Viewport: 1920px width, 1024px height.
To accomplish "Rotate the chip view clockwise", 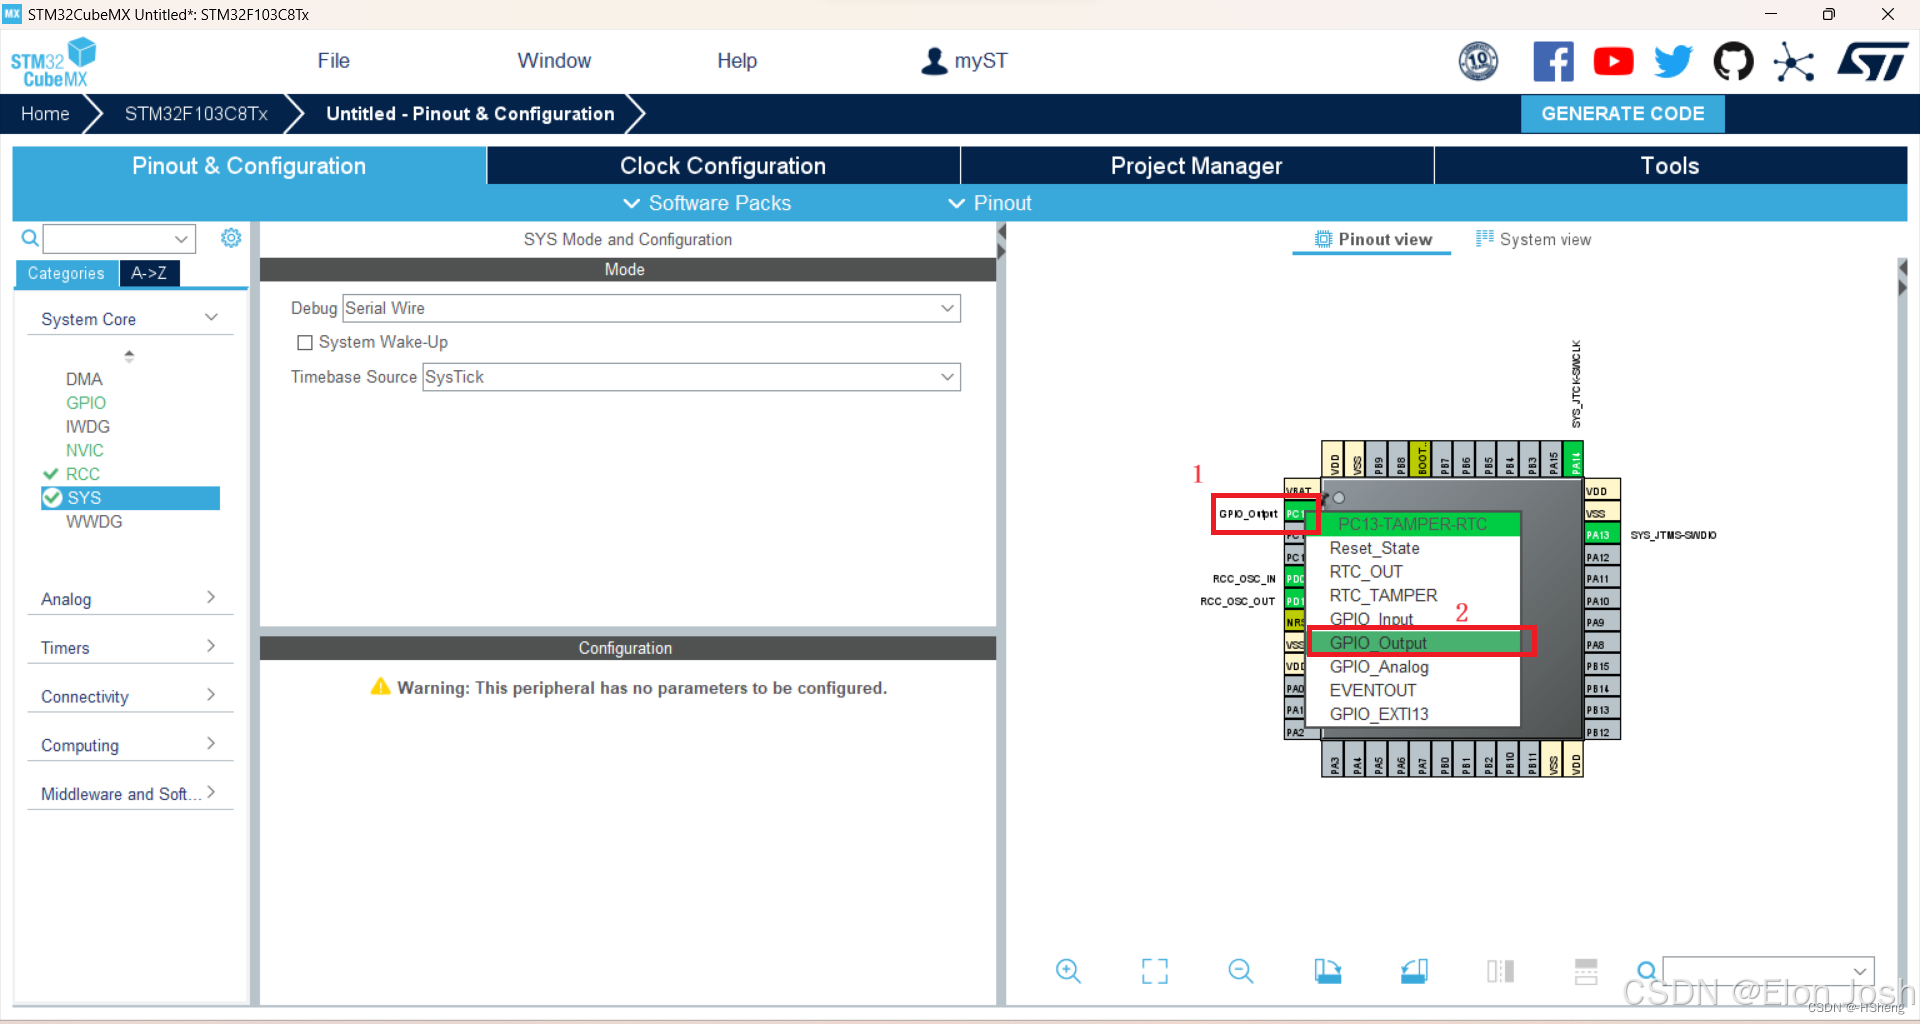I will (1328, 970).
